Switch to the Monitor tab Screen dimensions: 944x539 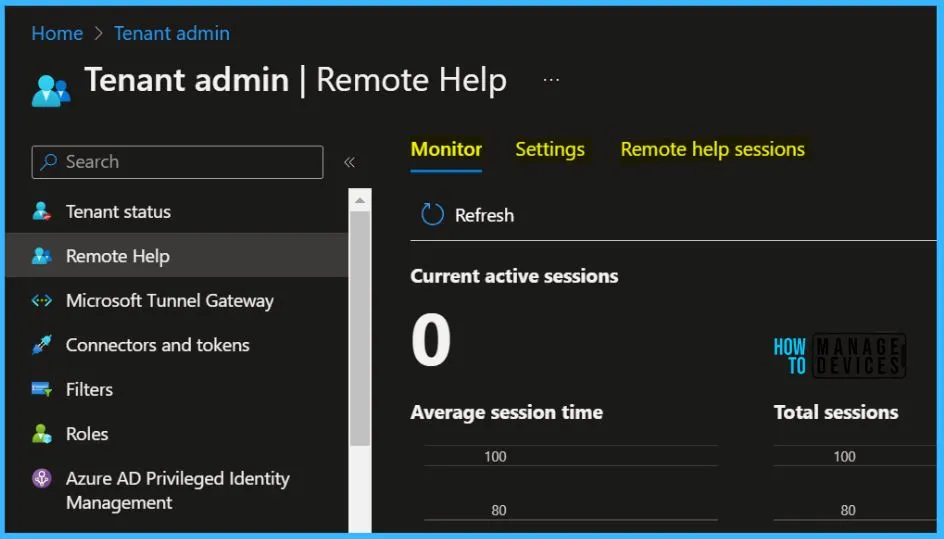click(446, 149)
